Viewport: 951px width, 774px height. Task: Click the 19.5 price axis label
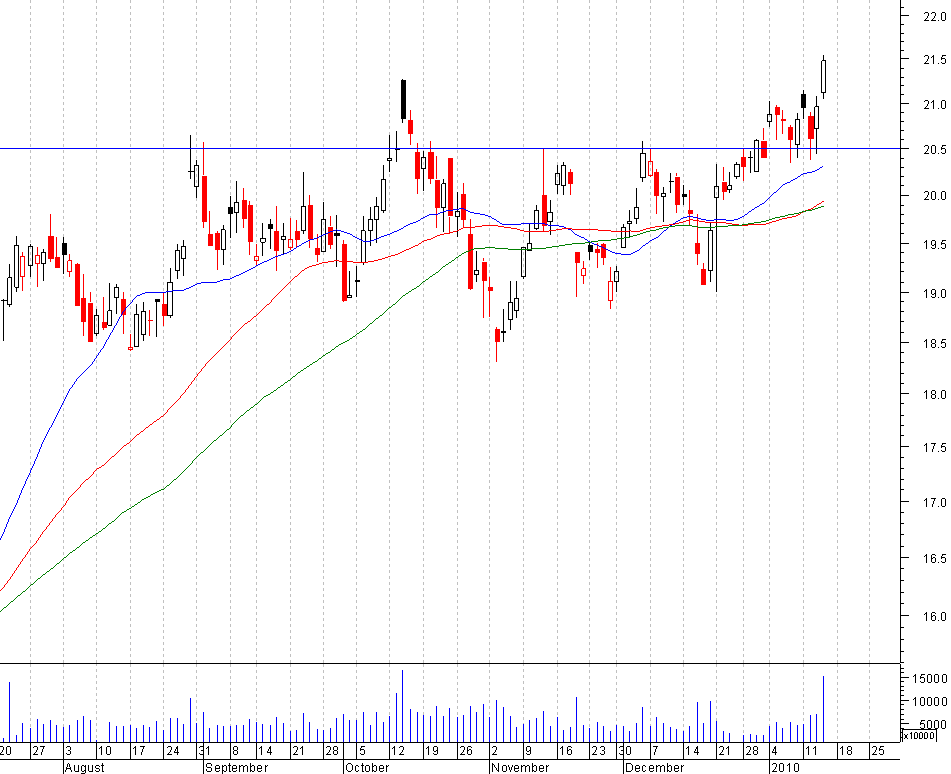935,244
